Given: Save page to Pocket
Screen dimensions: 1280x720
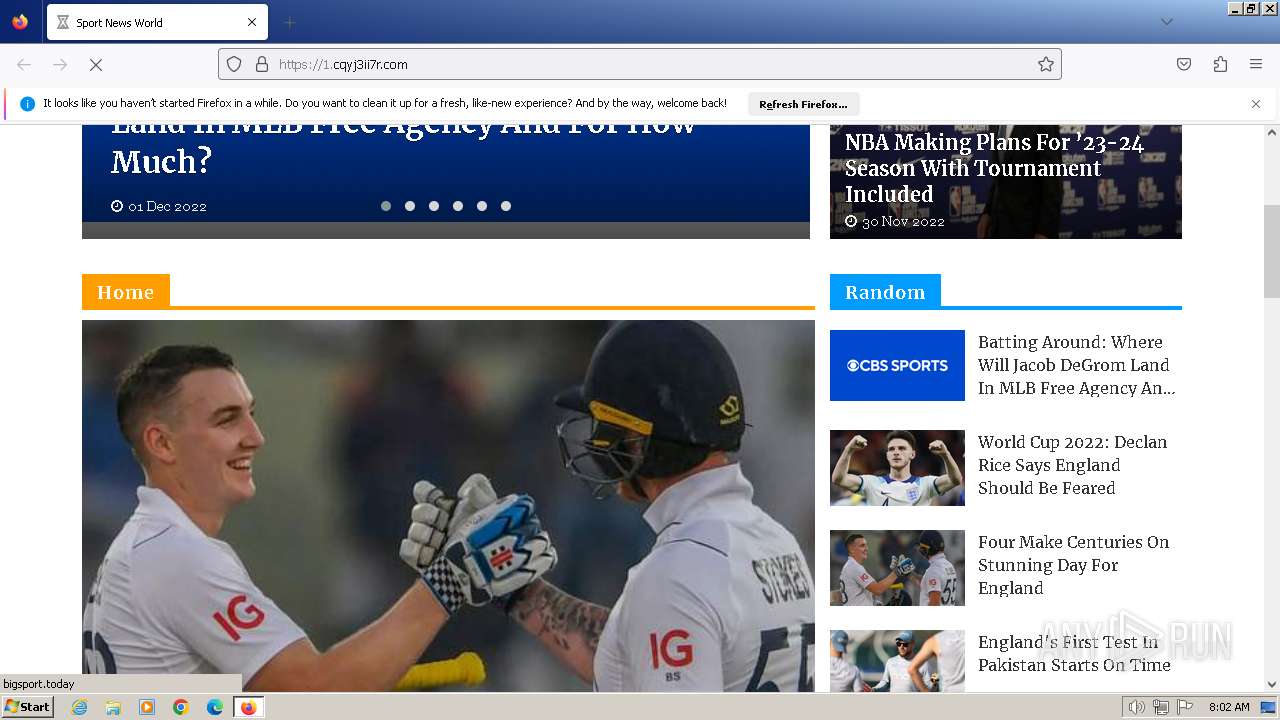Looking at the screenshot, I should pos(1184,64).
